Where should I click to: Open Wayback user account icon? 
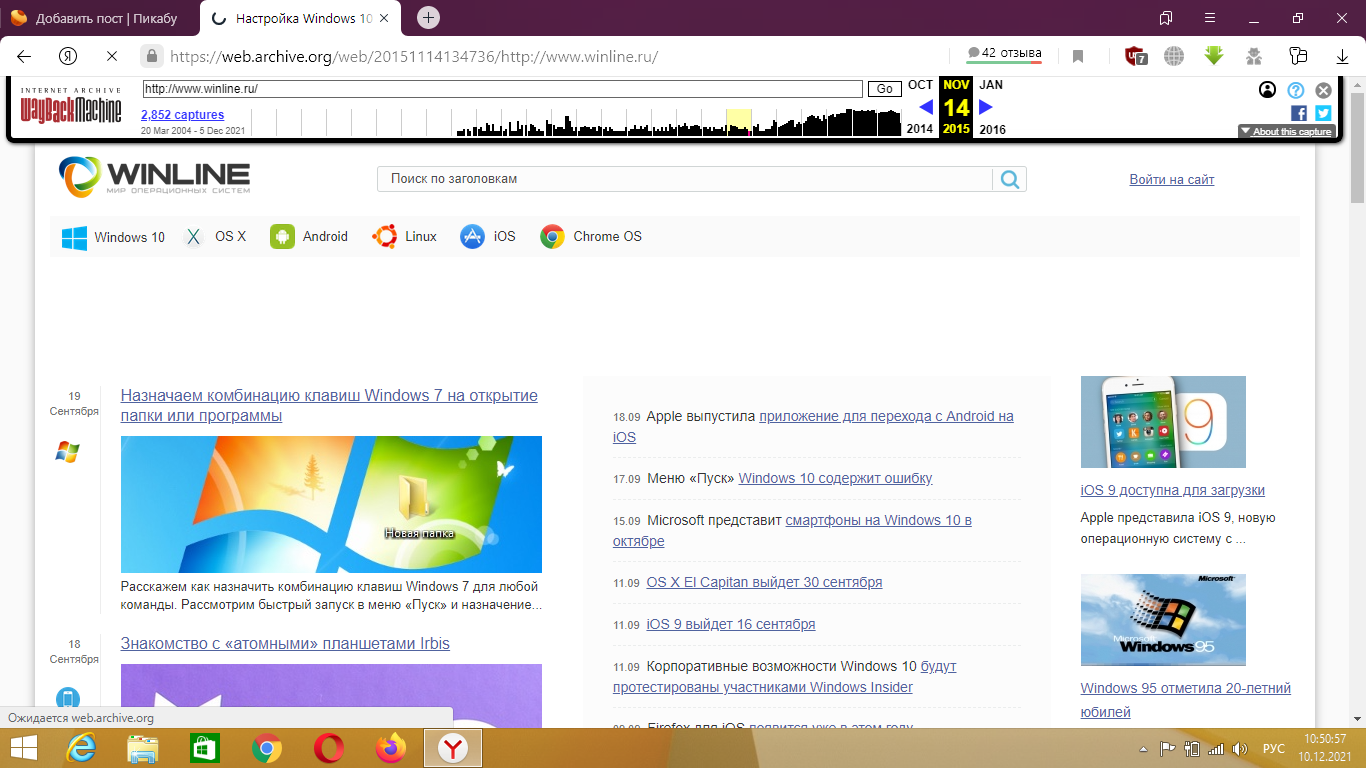click(1267, 90)
